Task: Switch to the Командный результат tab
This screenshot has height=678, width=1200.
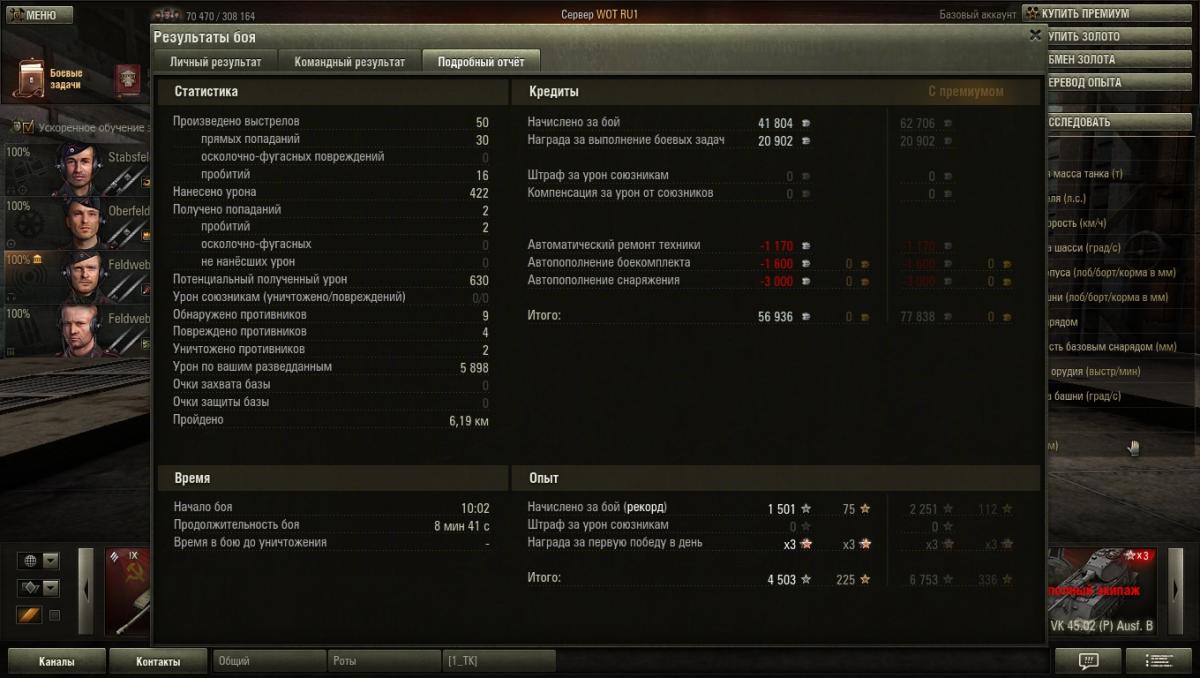Action: coord(349,61)
